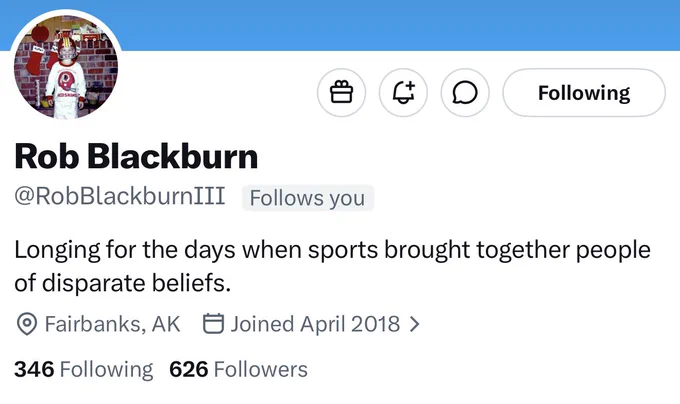
Task: Expand join date details with the chevron arrow
Action: click(415, 324)
